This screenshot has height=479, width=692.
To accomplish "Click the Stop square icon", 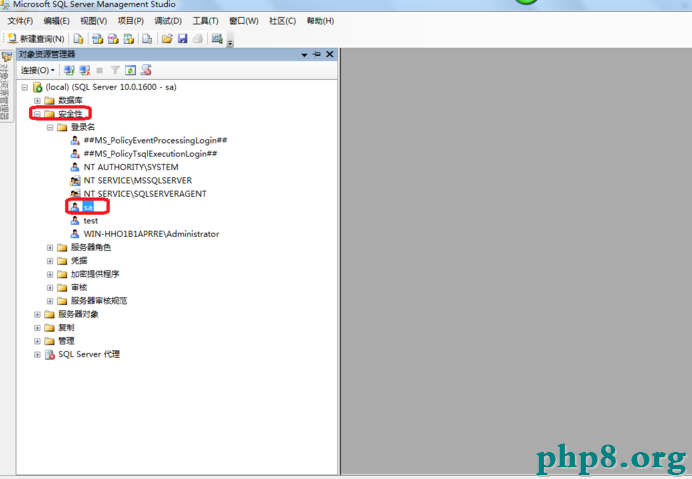I will coord(100,70).
